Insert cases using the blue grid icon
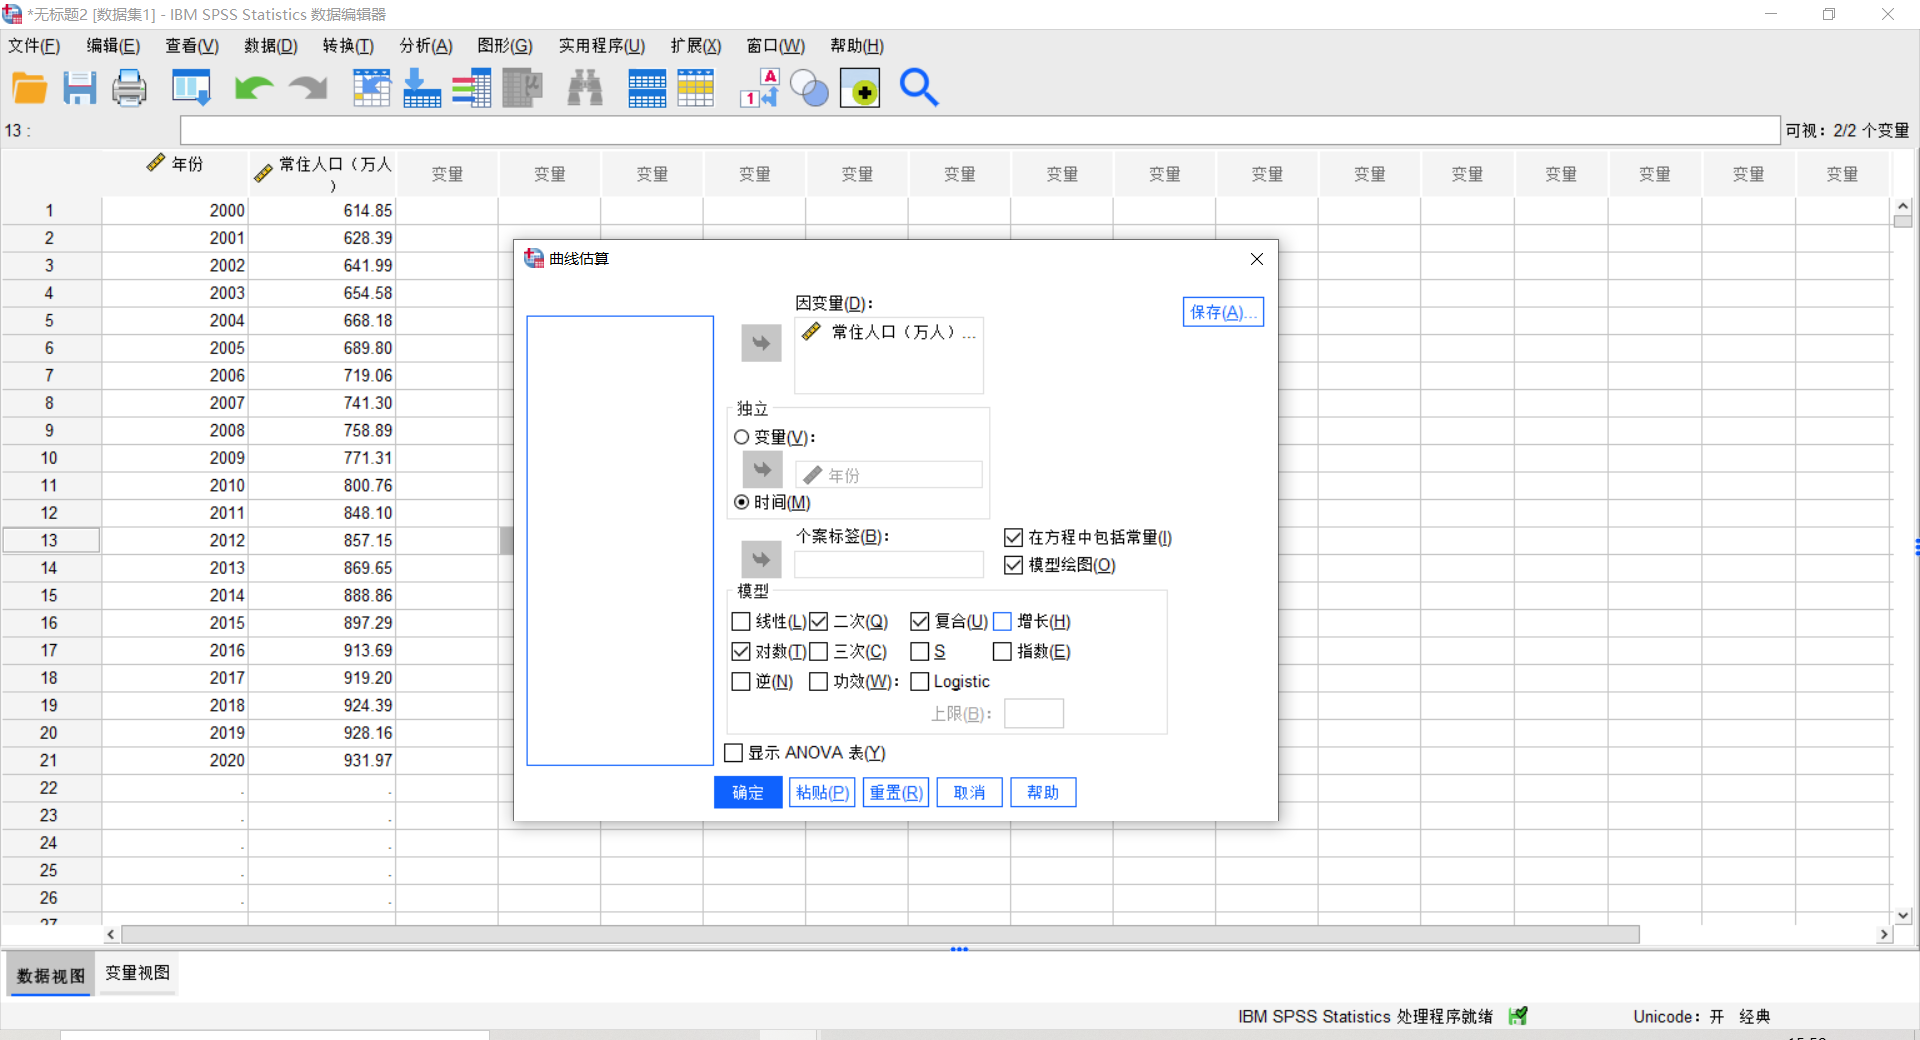 point(647,88)
